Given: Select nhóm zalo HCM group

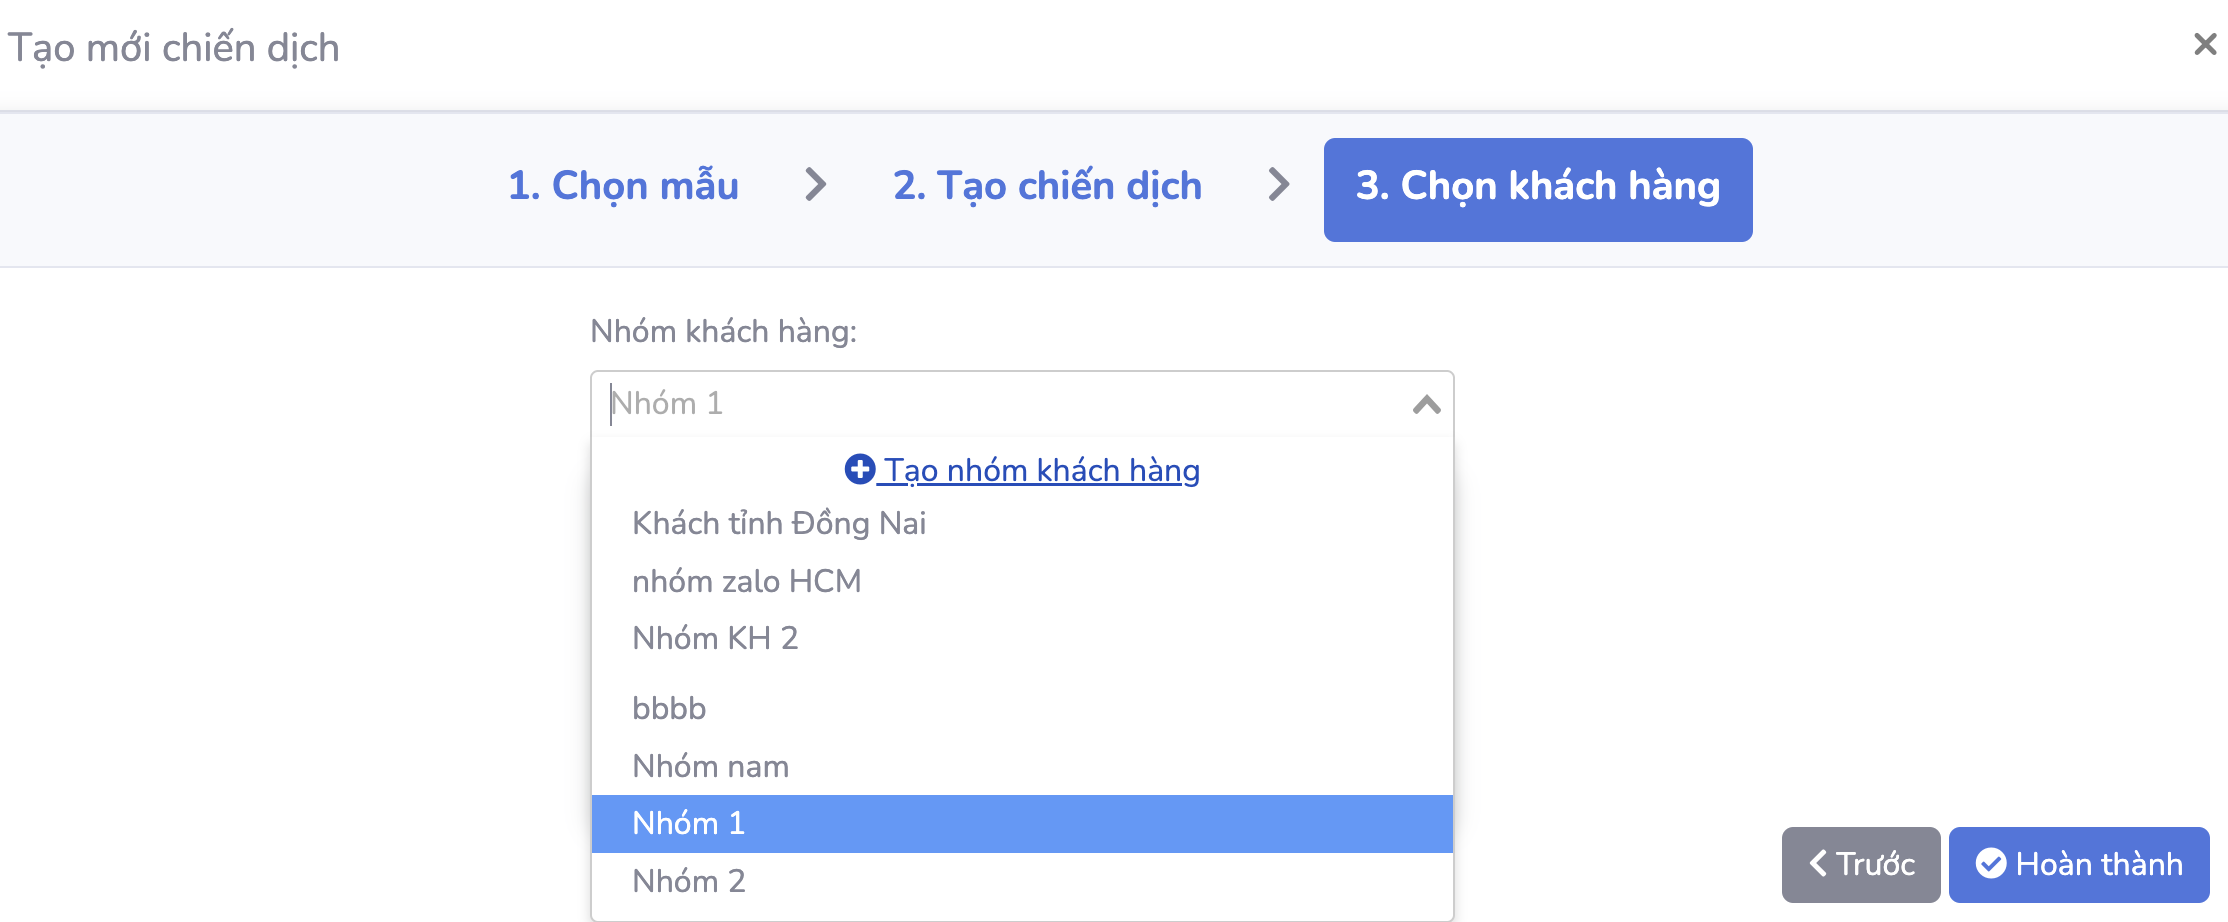Looking at the screenshot, I should pos(746,581).
